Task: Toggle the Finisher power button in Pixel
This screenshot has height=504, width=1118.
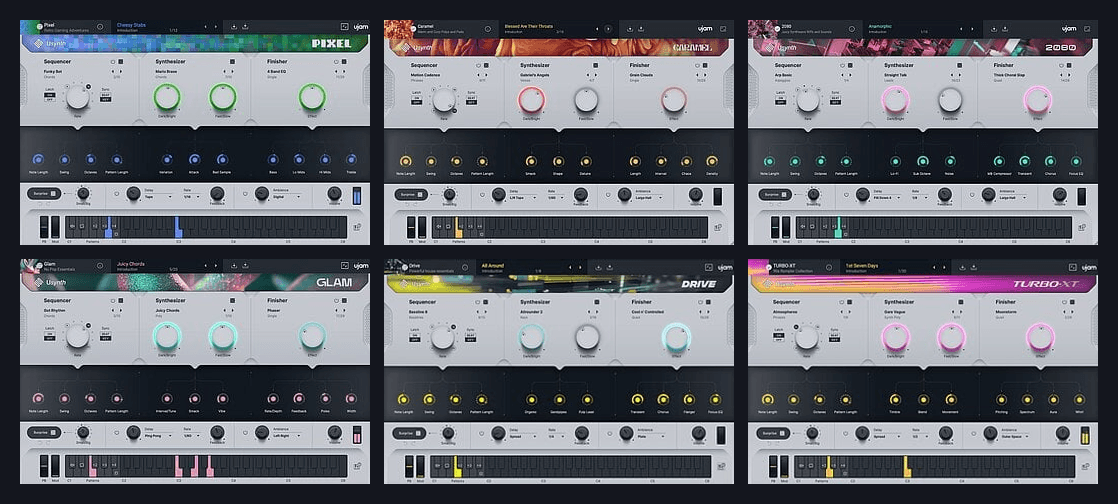Action: [x=335, y=62]
